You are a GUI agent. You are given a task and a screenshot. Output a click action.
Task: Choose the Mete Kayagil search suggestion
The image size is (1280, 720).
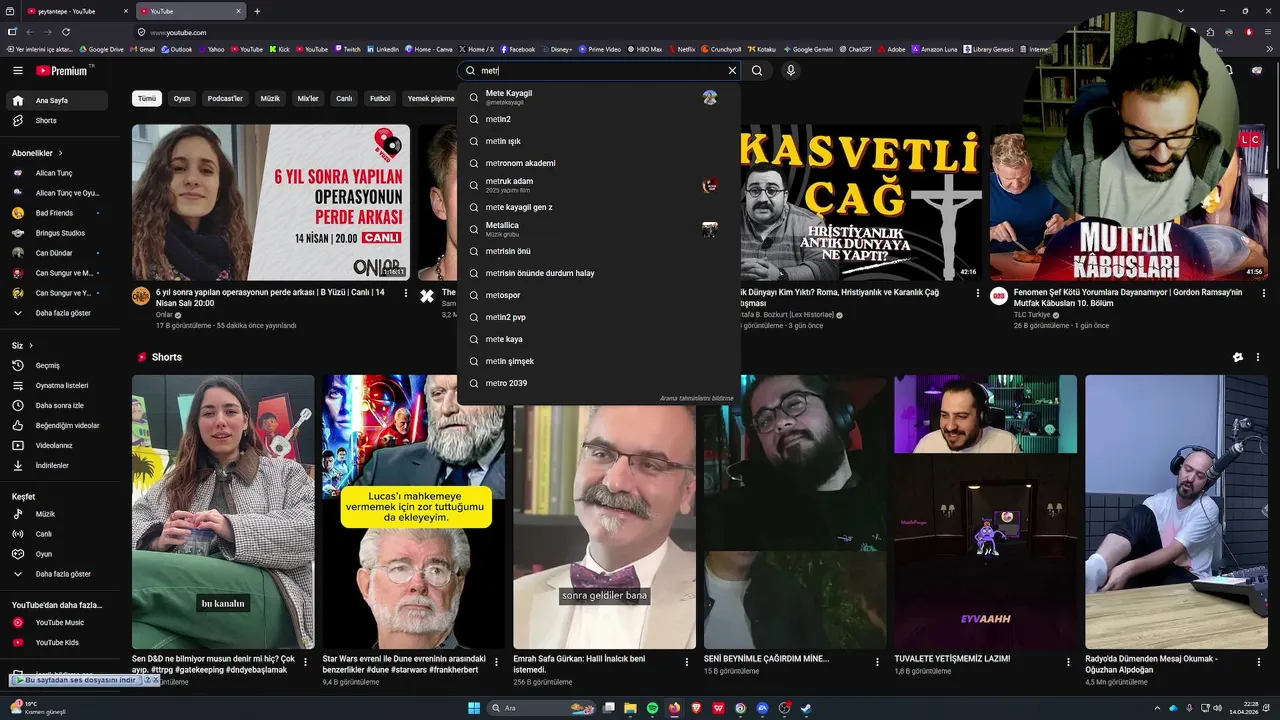pyautogui.click(x=598, y=97)
